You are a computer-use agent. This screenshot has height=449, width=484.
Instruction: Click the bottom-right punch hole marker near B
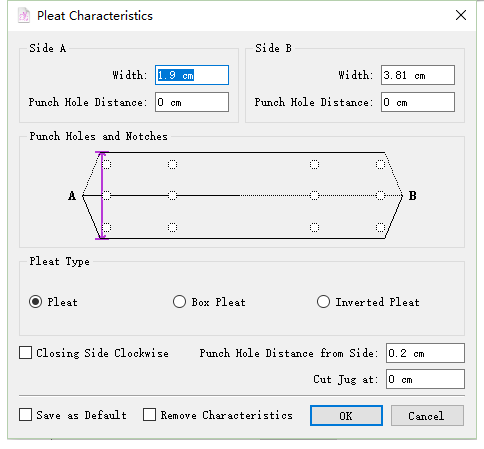pyautogui.click(x=380, y=227)
